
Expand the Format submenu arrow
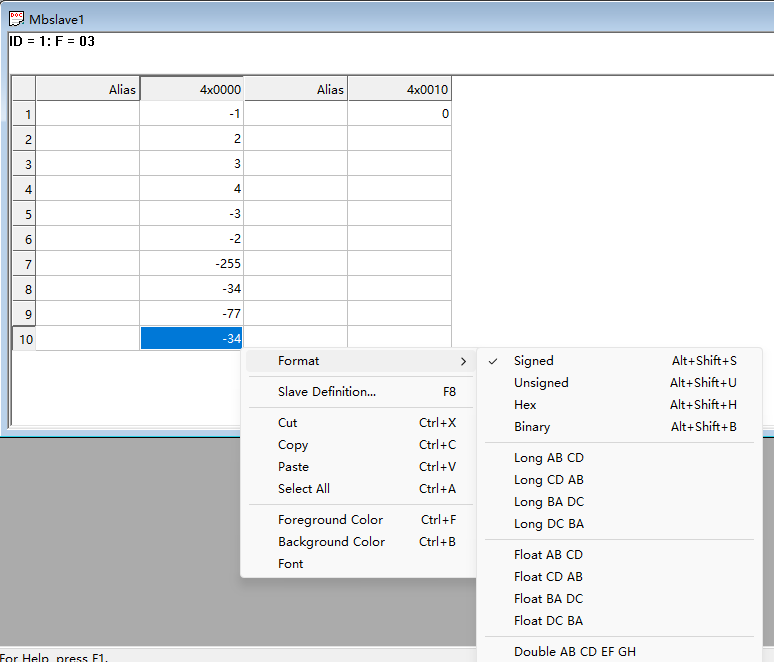[x=463, y=361]
